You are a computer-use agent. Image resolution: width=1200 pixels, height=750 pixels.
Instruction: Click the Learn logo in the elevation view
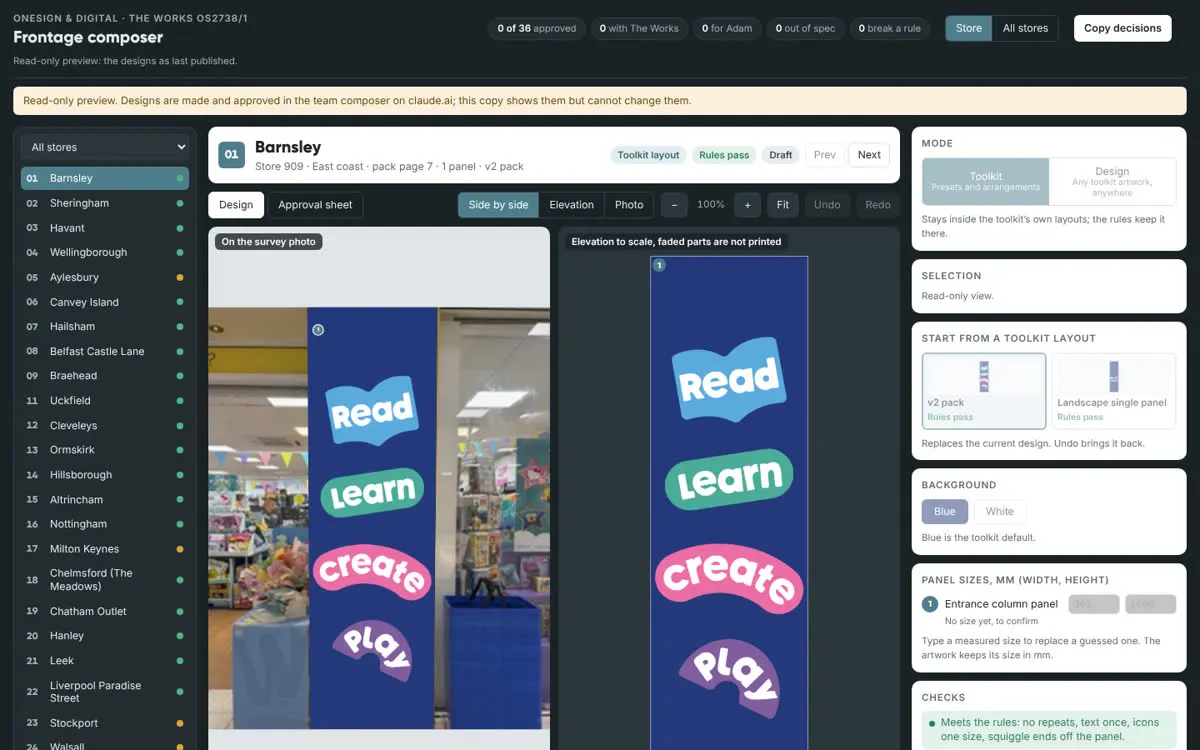(729, 477)
